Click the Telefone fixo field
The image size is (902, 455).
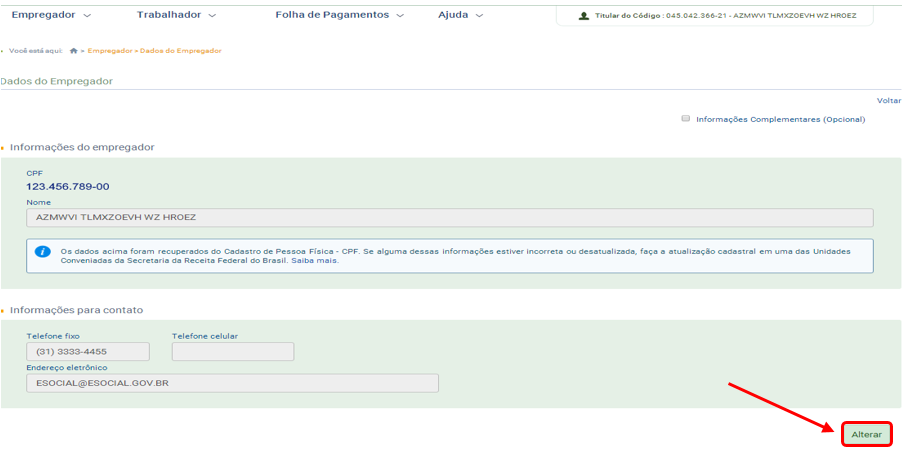coord(88,351)
